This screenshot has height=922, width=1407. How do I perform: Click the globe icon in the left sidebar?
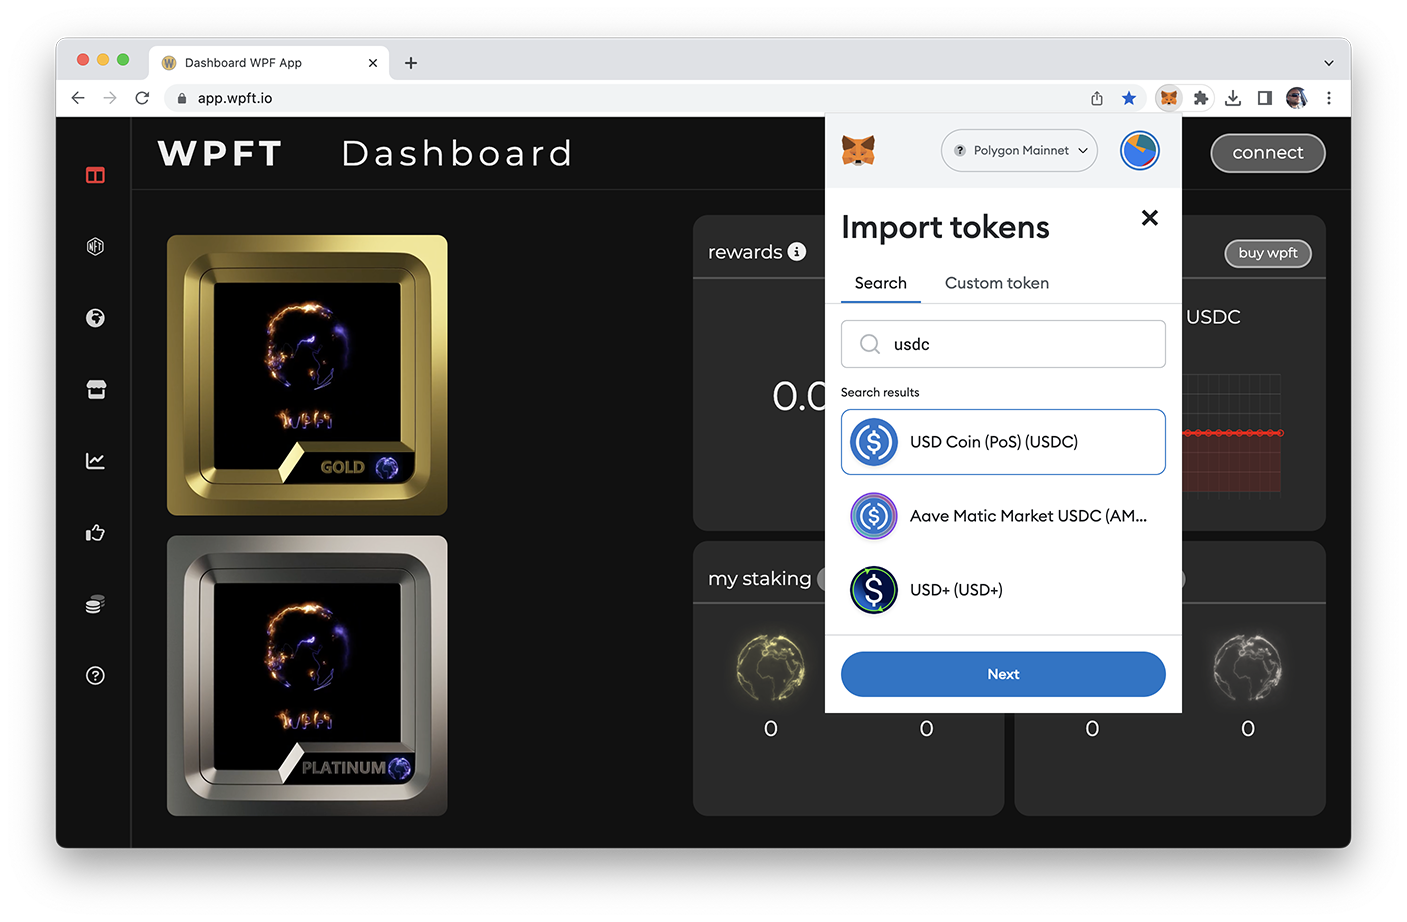pos(95,318)
